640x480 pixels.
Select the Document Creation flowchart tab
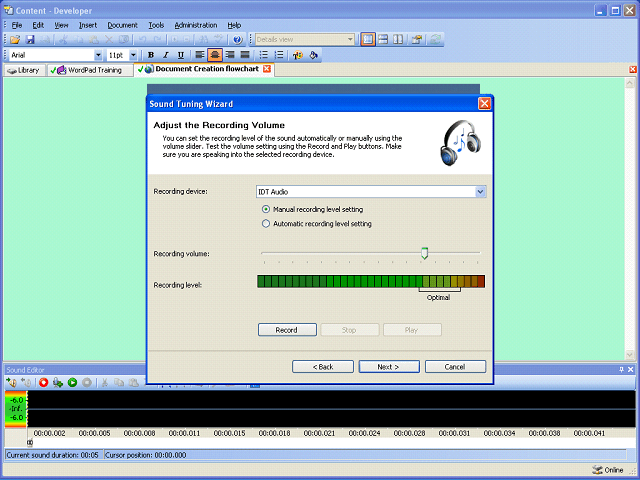click(x=203, y=69)
